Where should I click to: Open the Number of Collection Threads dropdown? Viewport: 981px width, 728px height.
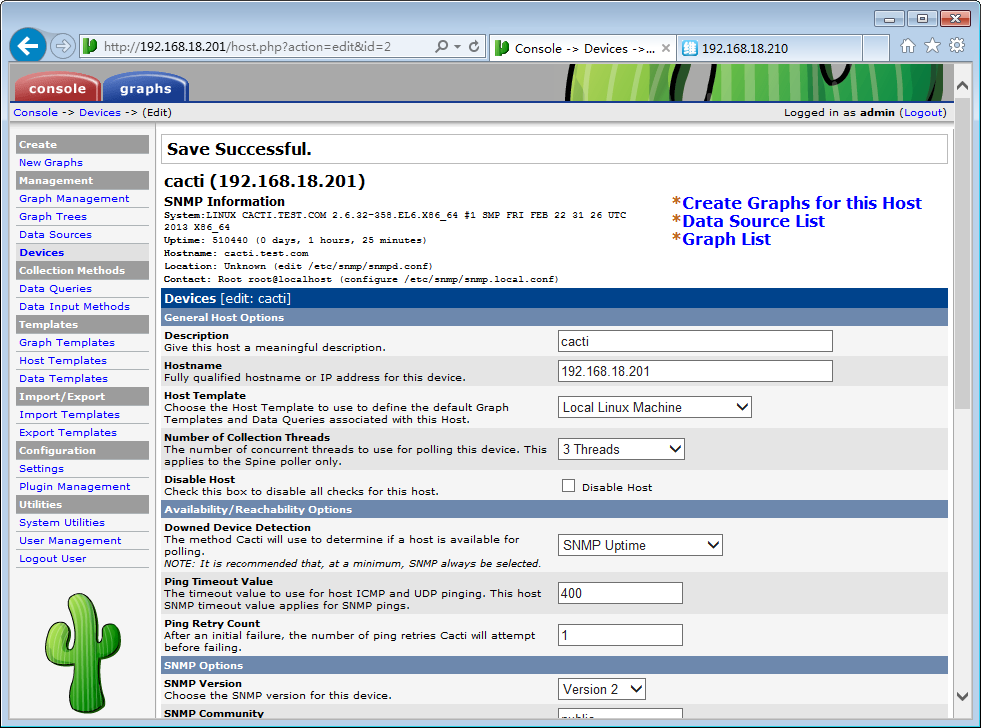coord(621,449)
